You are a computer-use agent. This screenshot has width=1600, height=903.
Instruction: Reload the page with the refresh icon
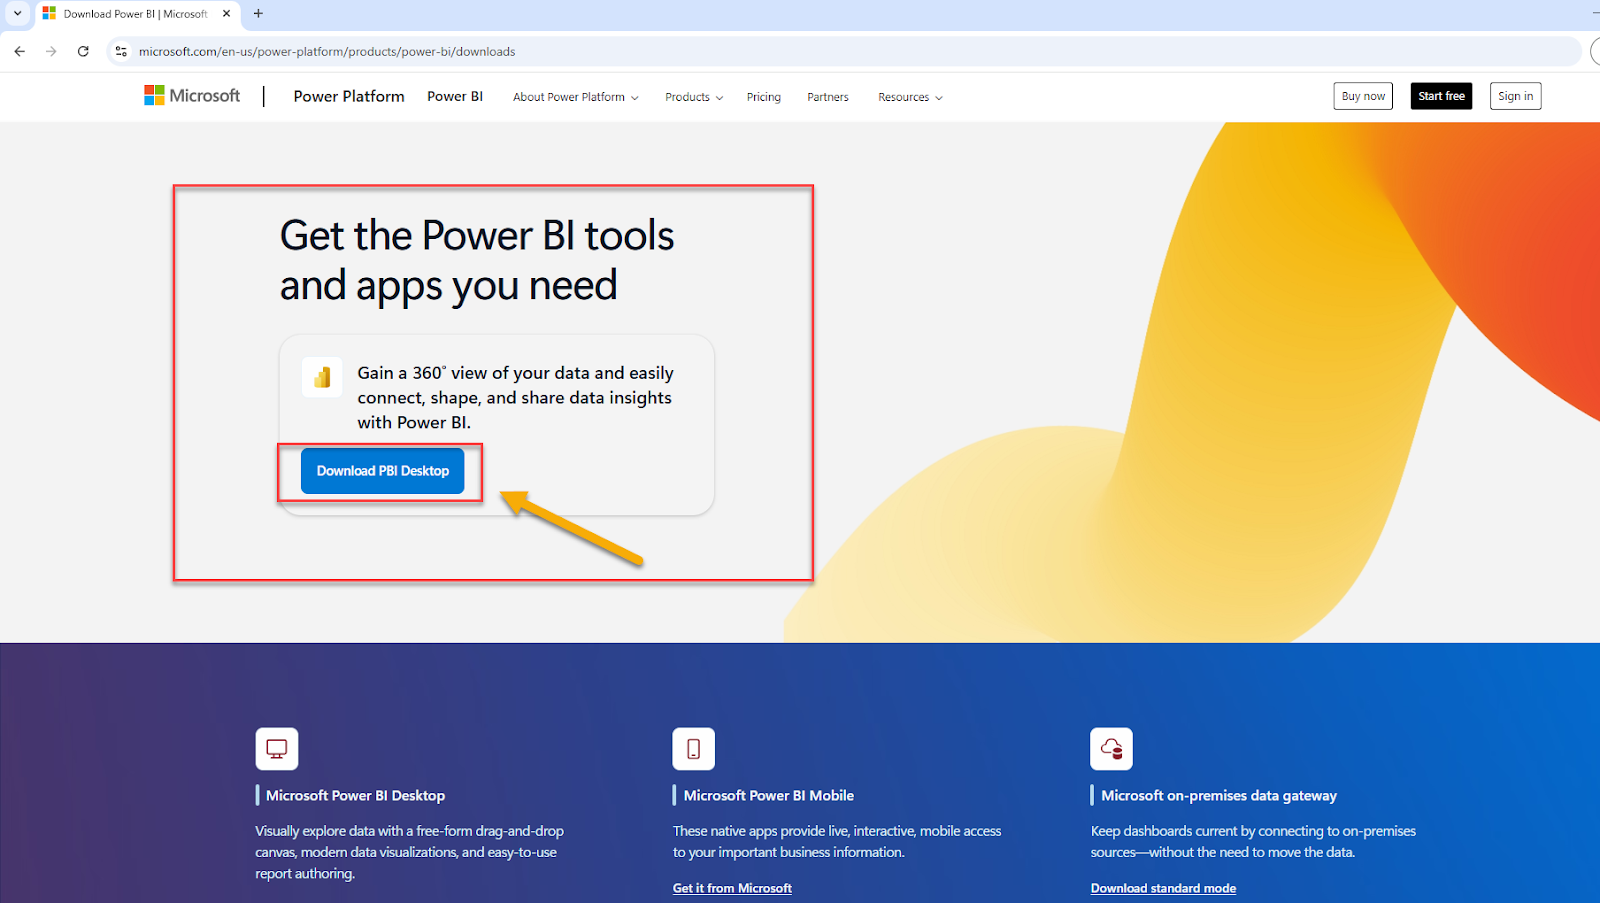point(83,51)
